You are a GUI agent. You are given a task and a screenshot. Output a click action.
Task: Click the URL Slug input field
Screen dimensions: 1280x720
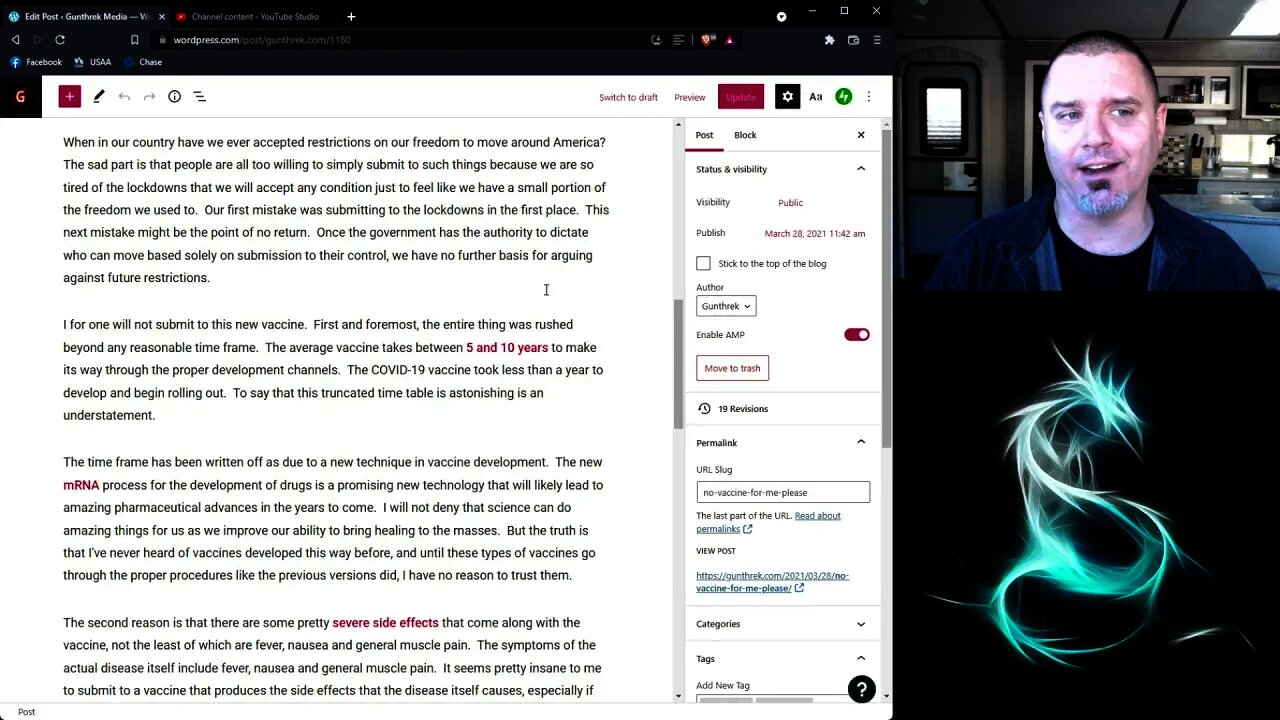[783, 492]
